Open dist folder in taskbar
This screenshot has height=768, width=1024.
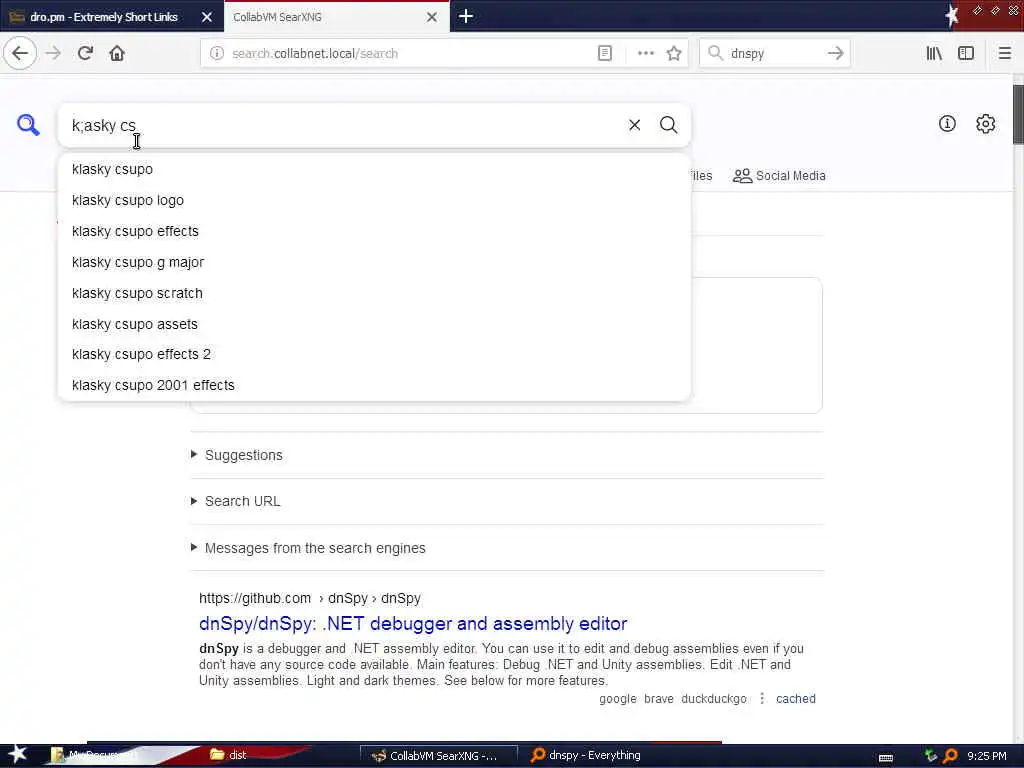(x=229, y=755)
